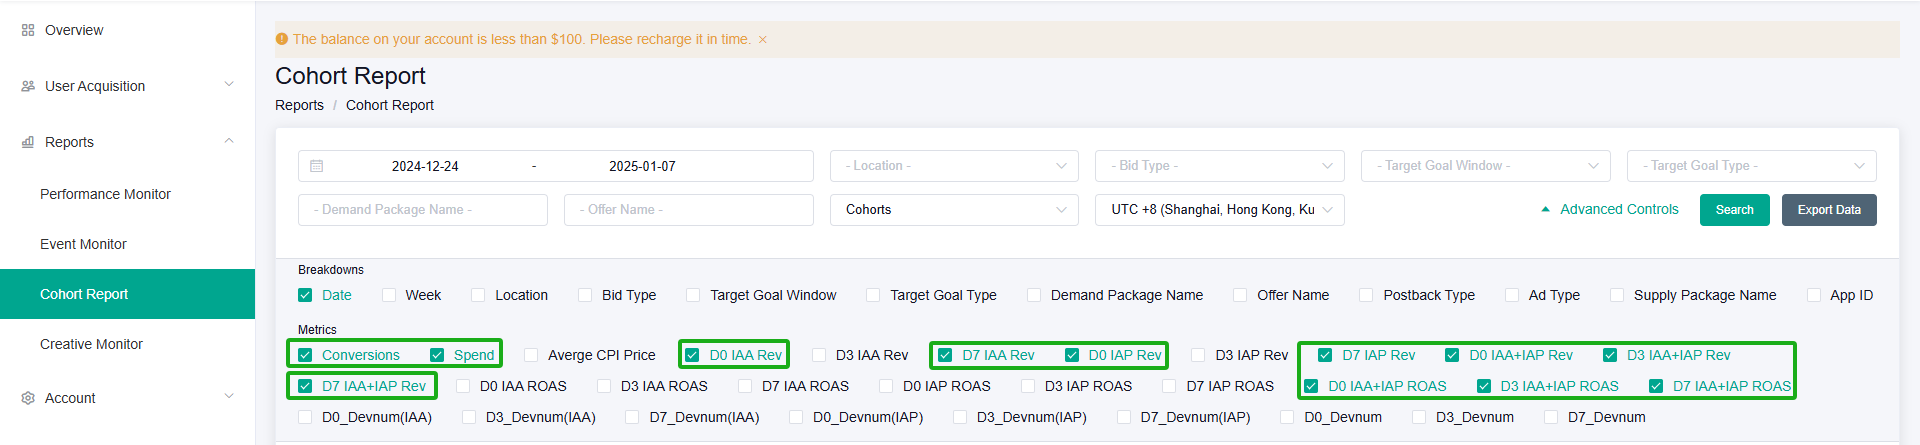This screenshot has width=1920, height=445.
Task: Open the Location dropdown filter
Action: click(x=954, y=166)
